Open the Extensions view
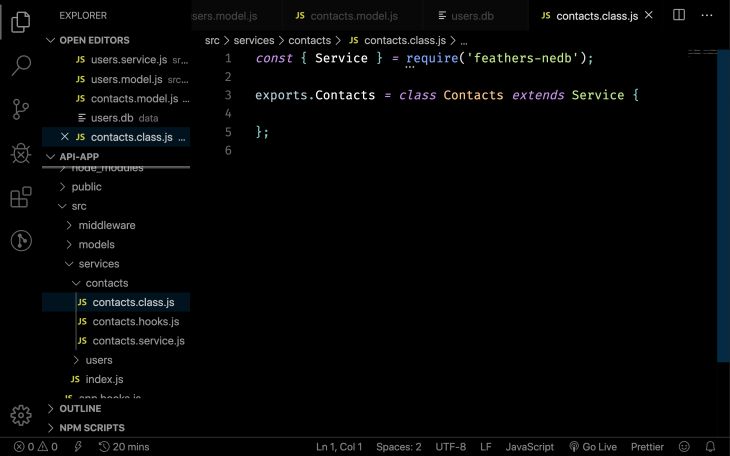730x456 pixels. click(x=21, y=197)
